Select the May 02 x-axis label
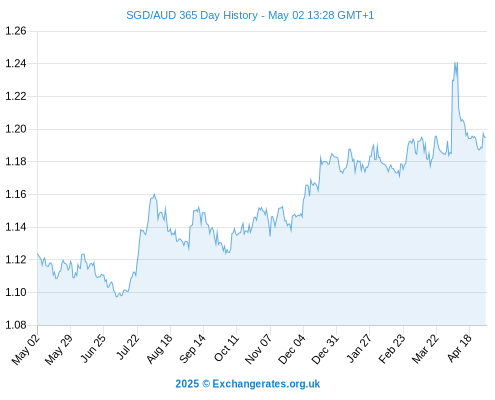This screenshot has width=495, height=400. point(26,349)
